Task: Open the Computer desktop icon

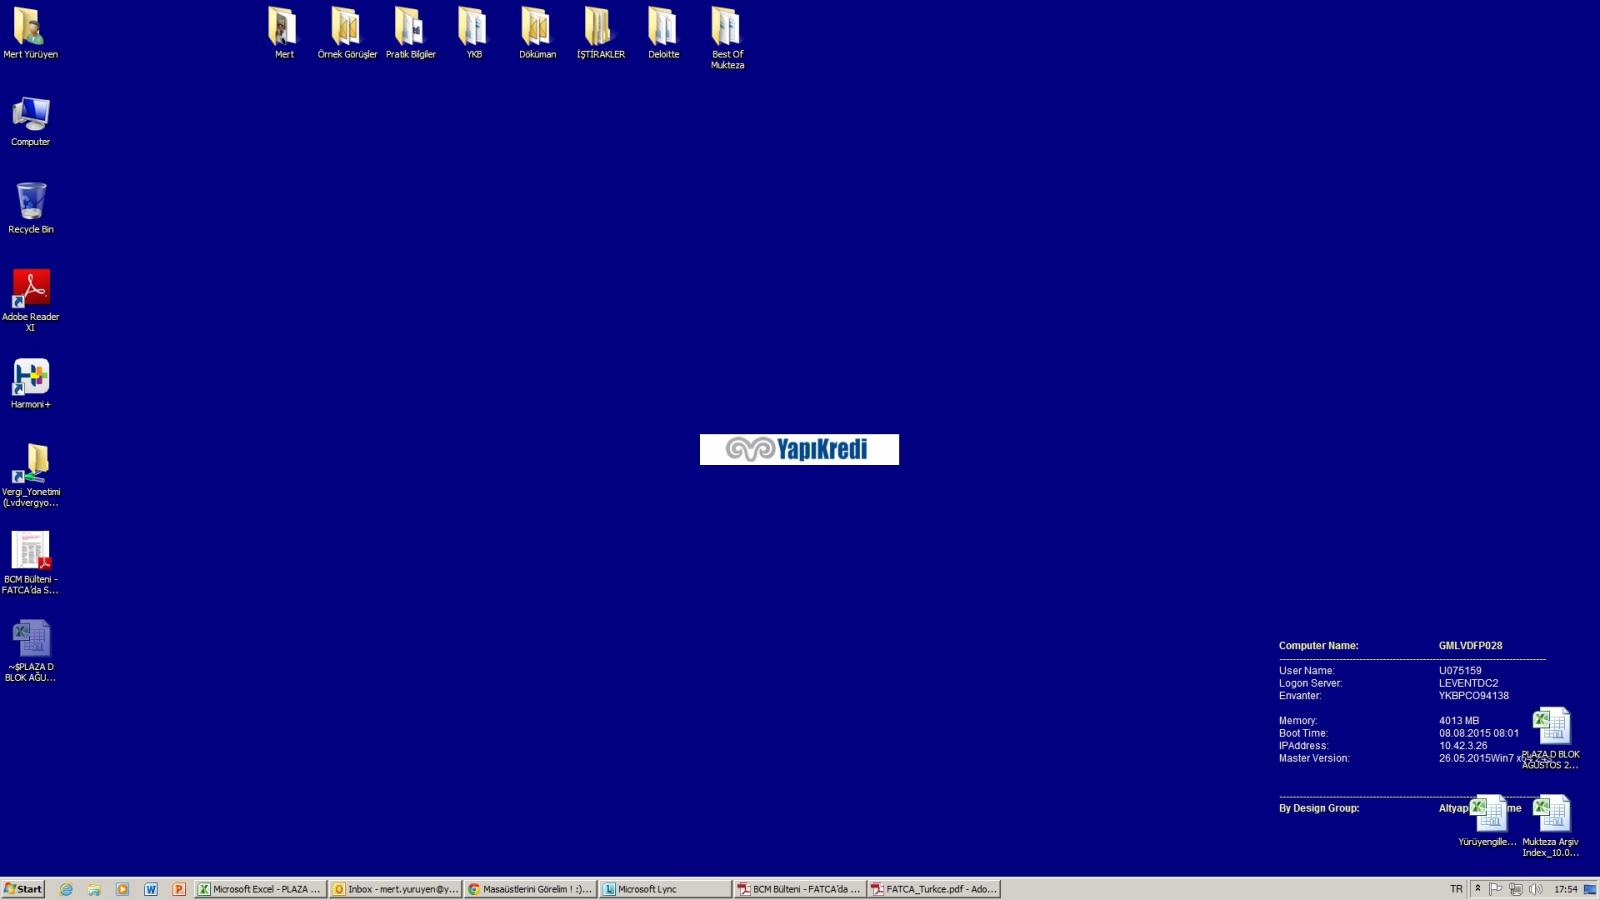Action: click(x=30, y=121)
